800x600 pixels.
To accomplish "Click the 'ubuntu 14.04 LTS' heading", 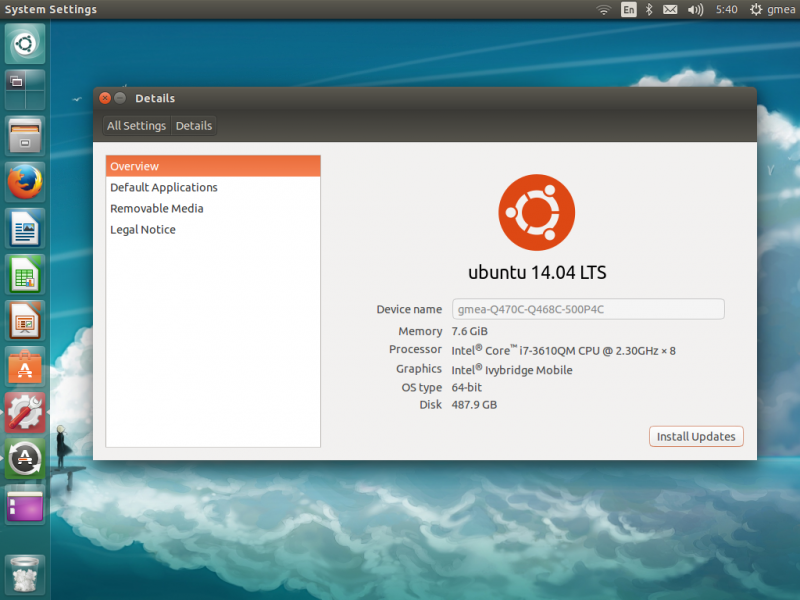I will coord(537,272).
